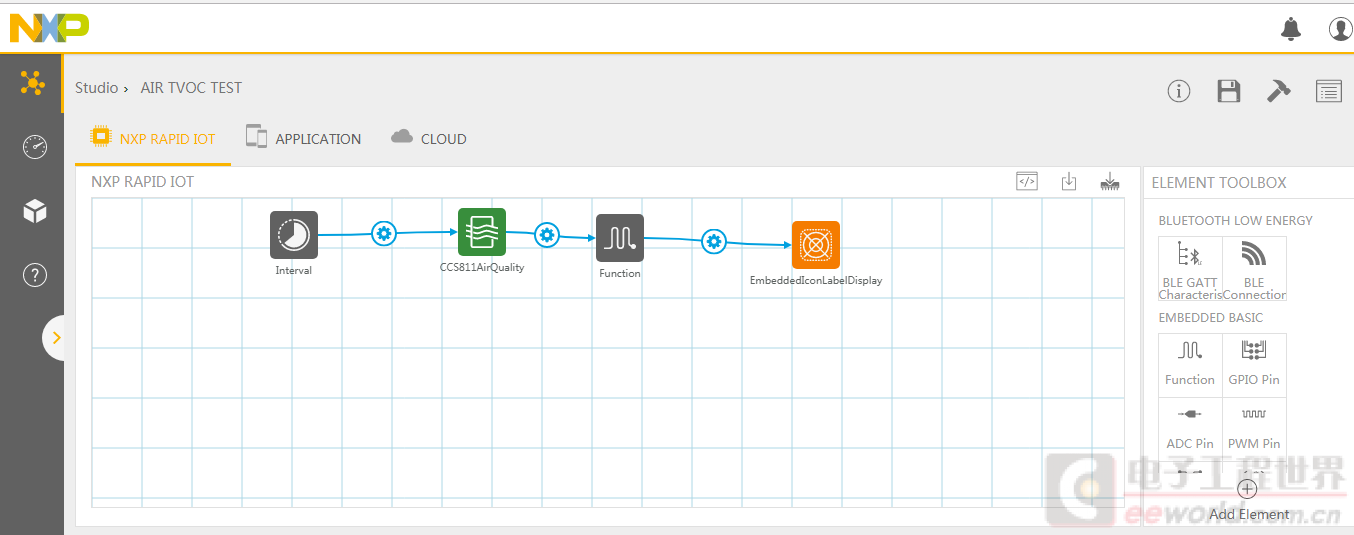This screenshot has height=535, width=1354.
Task: Open the cube icon in sidebar
Action: (34, 211)
